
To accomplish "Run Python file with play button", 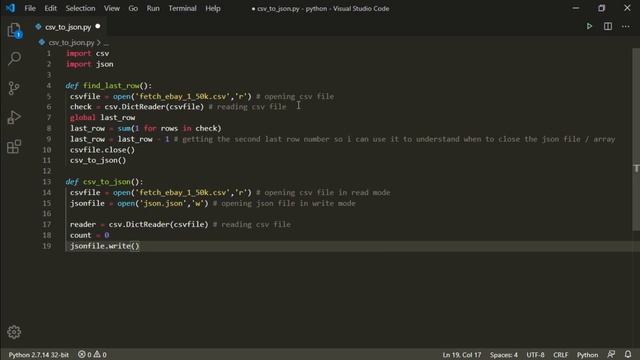I will click(x=589, y=27).
